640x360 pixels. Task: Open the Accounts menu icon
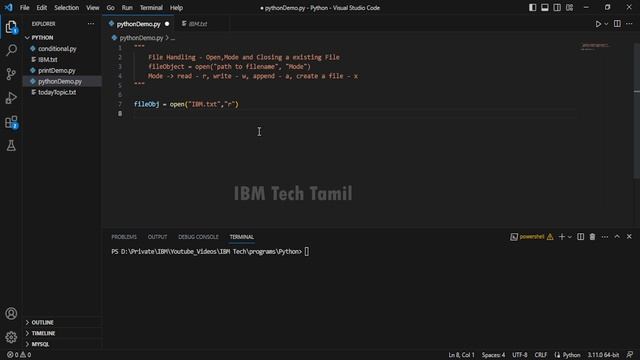tap(11, 313)
